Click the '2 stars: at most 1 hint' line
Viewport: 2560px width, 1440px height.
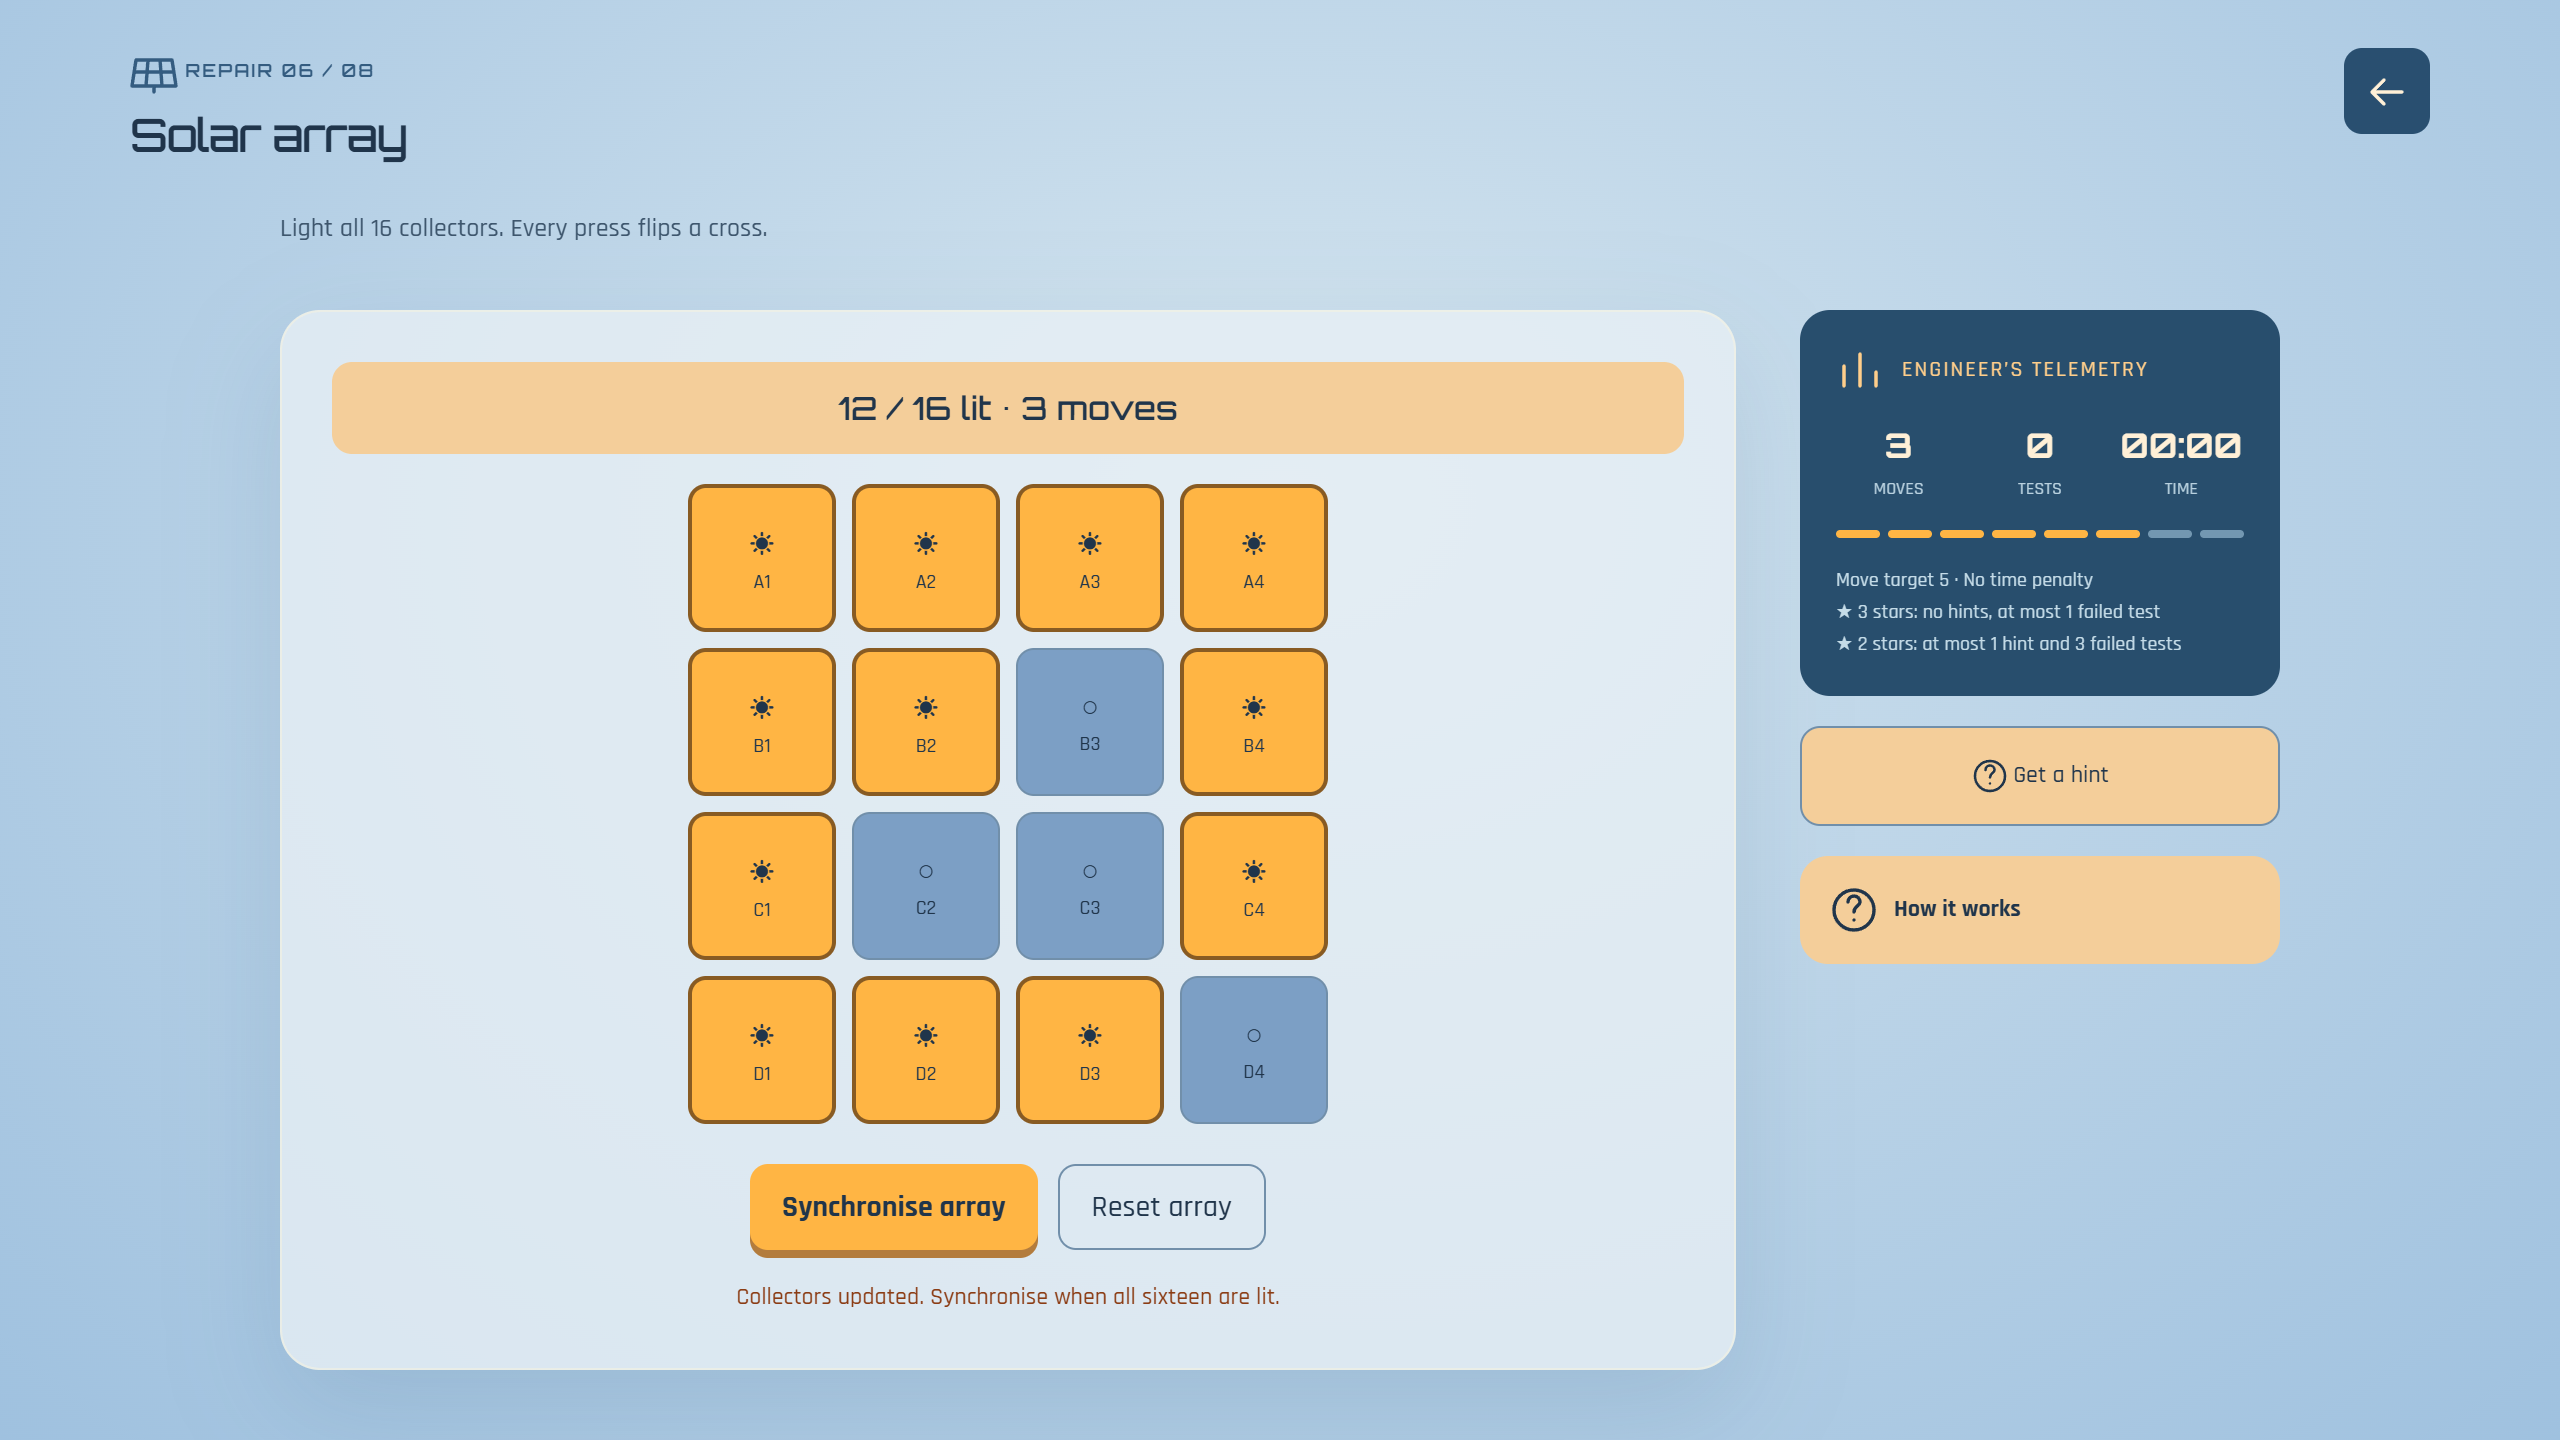(x=2009, y=644)
